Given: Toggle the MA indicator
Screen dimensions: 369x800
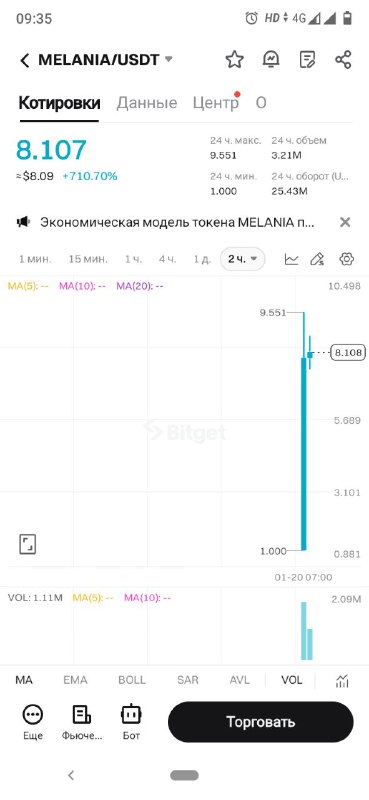Looking at the screenshot, I should click(24, 680).
